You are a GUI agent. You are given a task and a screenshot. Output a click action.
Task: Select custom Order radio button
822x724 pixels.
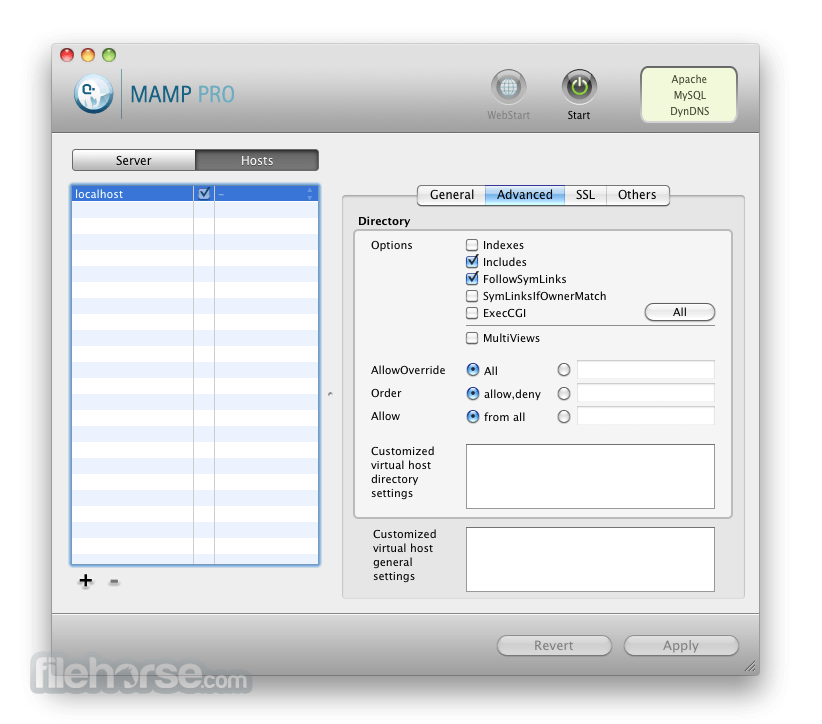(x=564, y=393)
